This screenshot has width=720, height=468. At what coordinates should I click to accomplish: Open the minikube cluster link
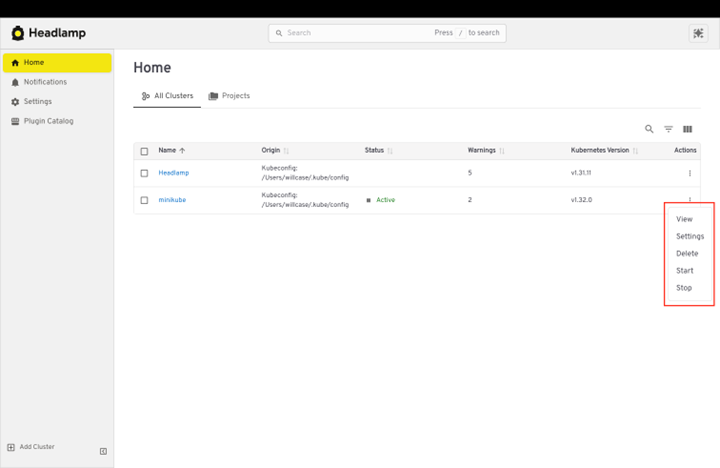[172, 200]
